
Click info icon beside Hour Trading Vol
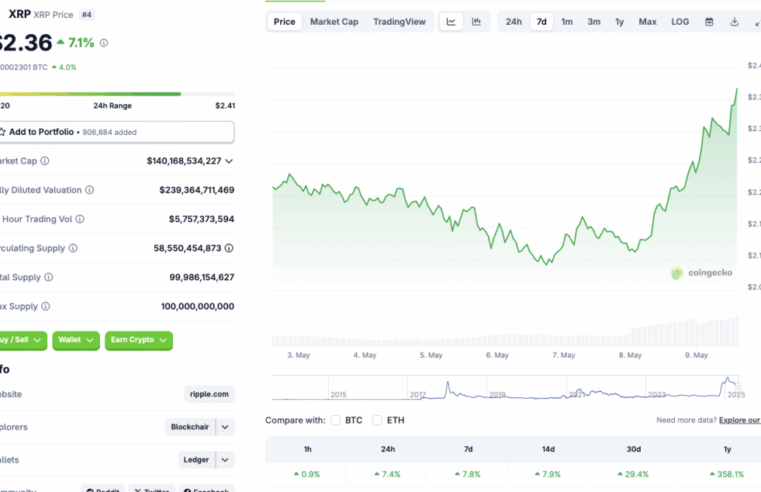click(x=80, y=219)
